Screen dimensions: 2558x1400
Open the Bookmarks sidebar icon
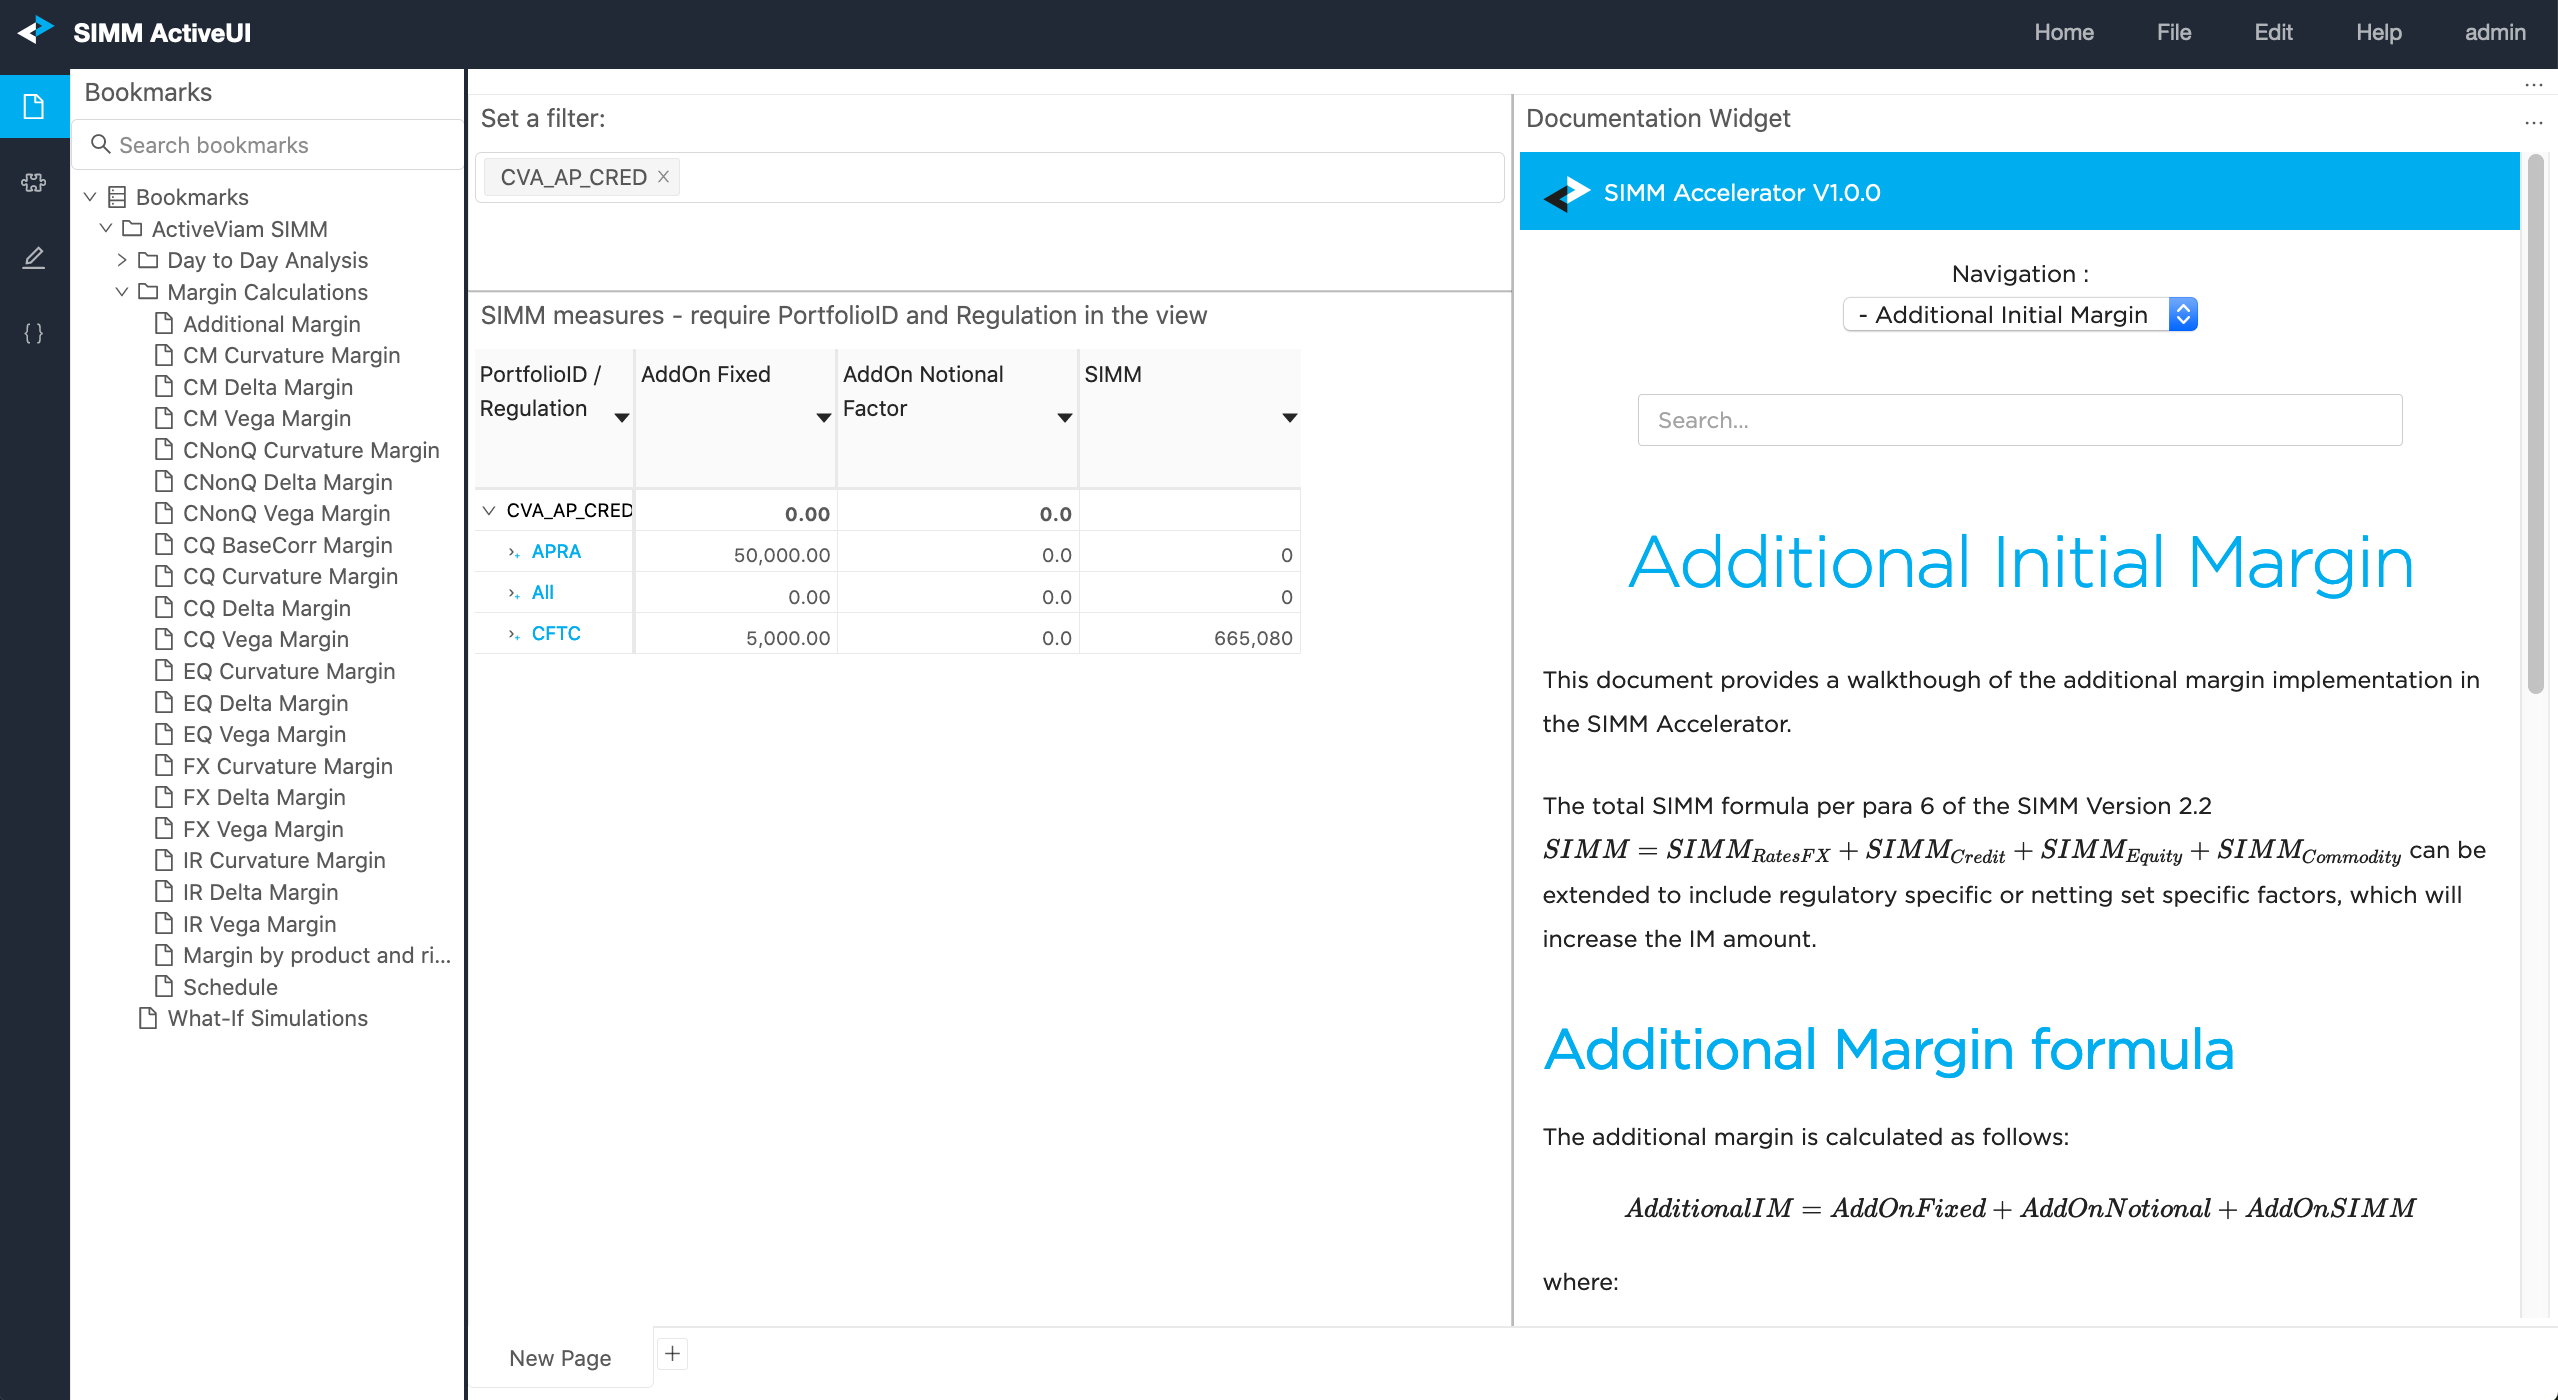click(x=34, y=106)
